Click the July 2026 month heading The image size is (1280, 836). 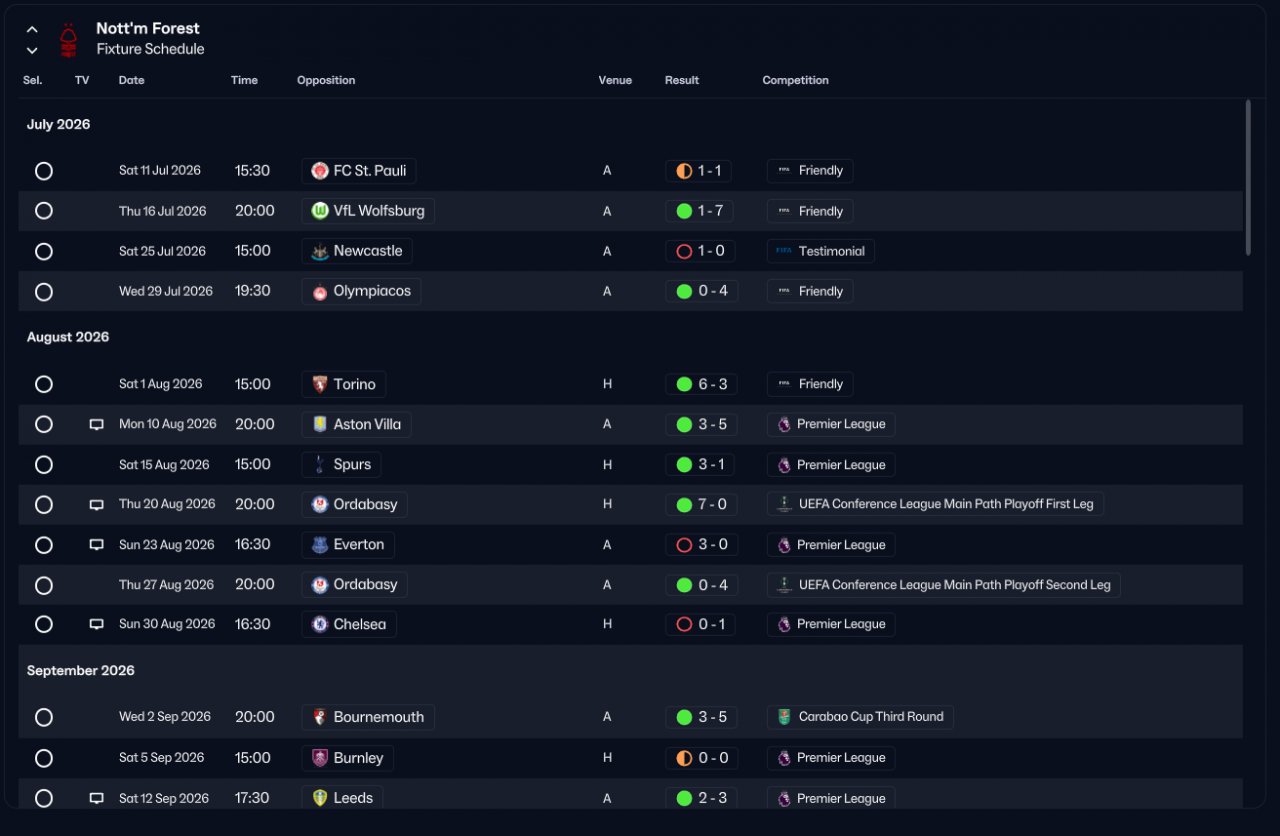(x=58, y=124)
